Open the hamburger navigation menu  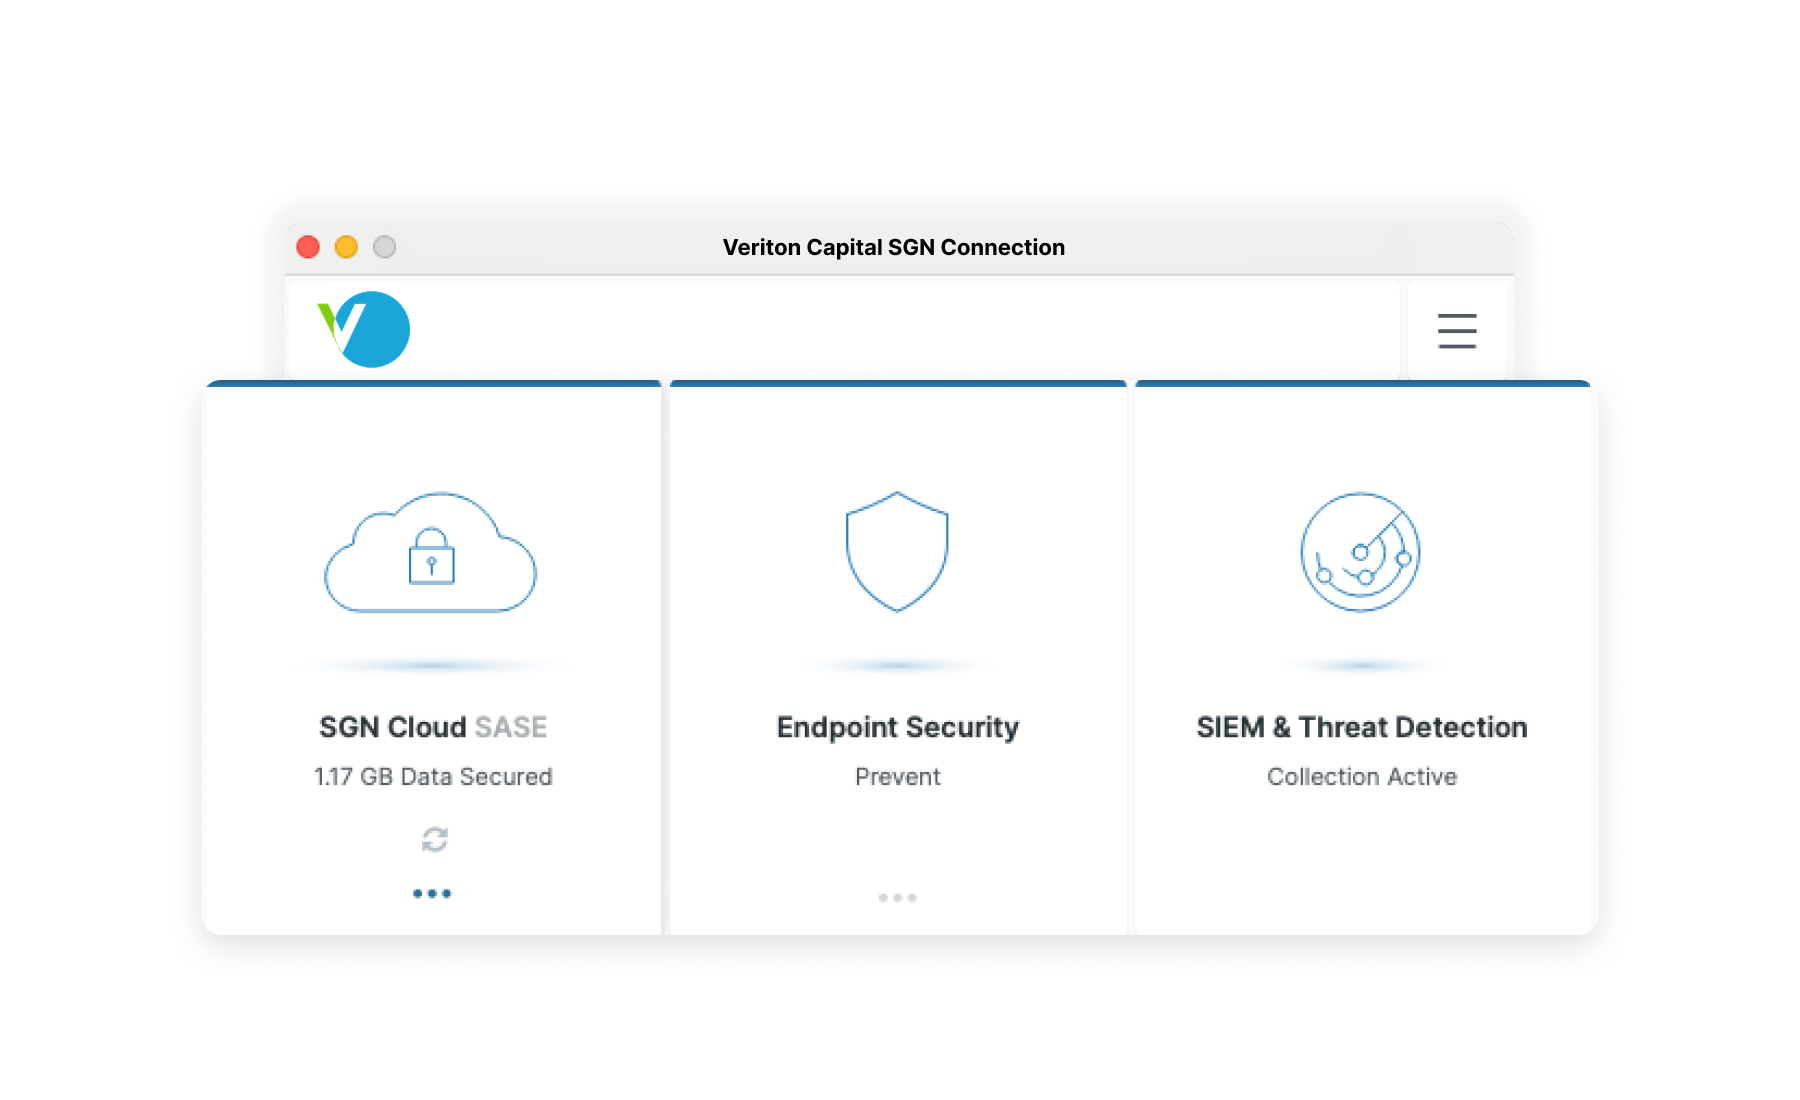pos(1456,331)
